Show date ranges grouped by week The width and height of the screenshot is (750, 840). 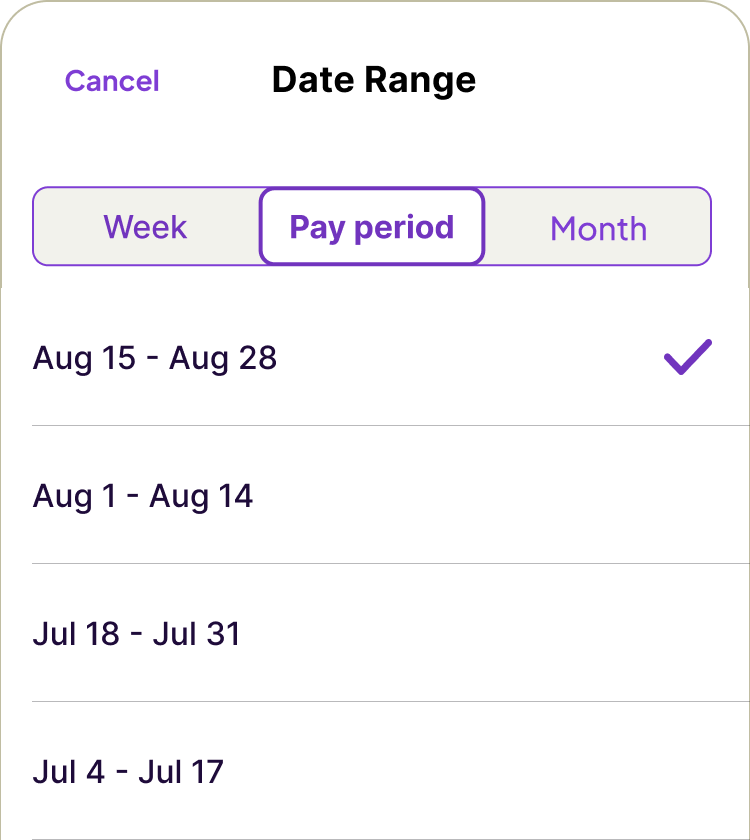146,227
